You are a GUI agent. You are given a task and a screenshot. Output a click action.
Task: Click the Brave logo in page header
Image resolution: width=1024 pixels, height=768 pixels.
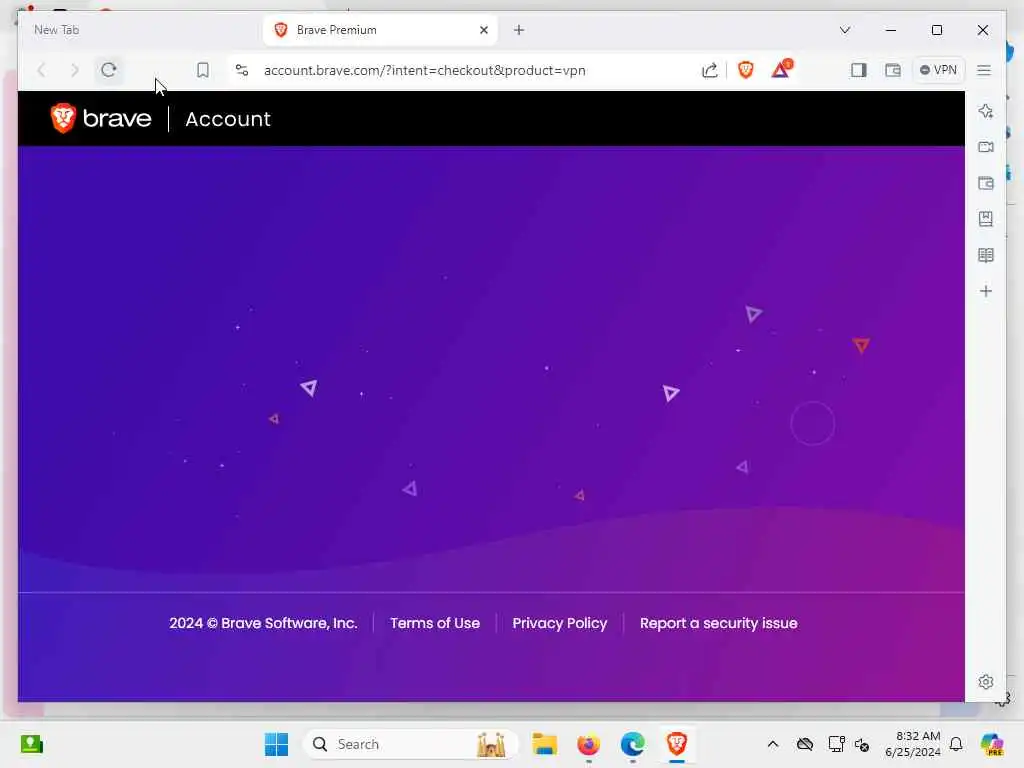coord(101,118)
